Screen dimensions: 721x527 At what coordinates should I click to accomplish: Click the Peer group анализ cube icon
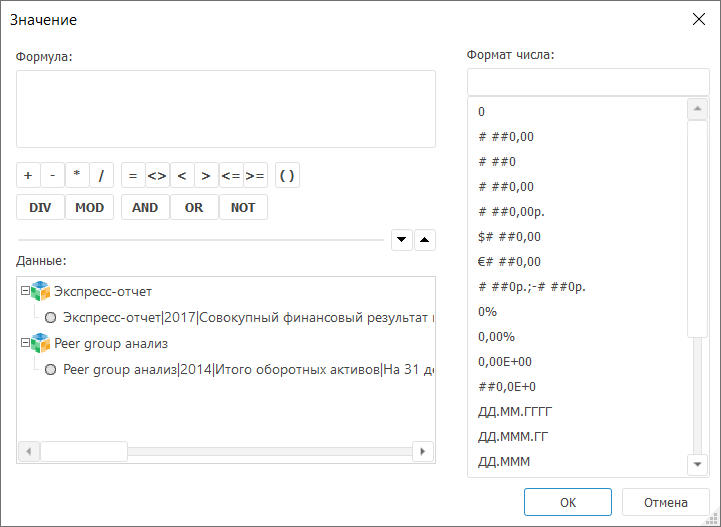40,343
